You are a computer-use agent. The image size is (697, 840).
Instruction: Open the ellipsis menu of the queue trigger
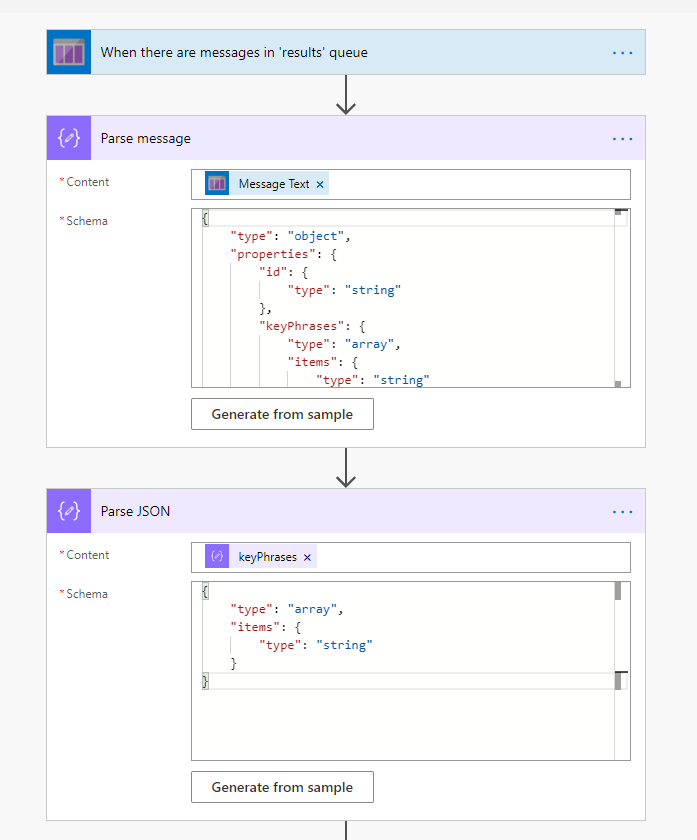tap(623, 53)
